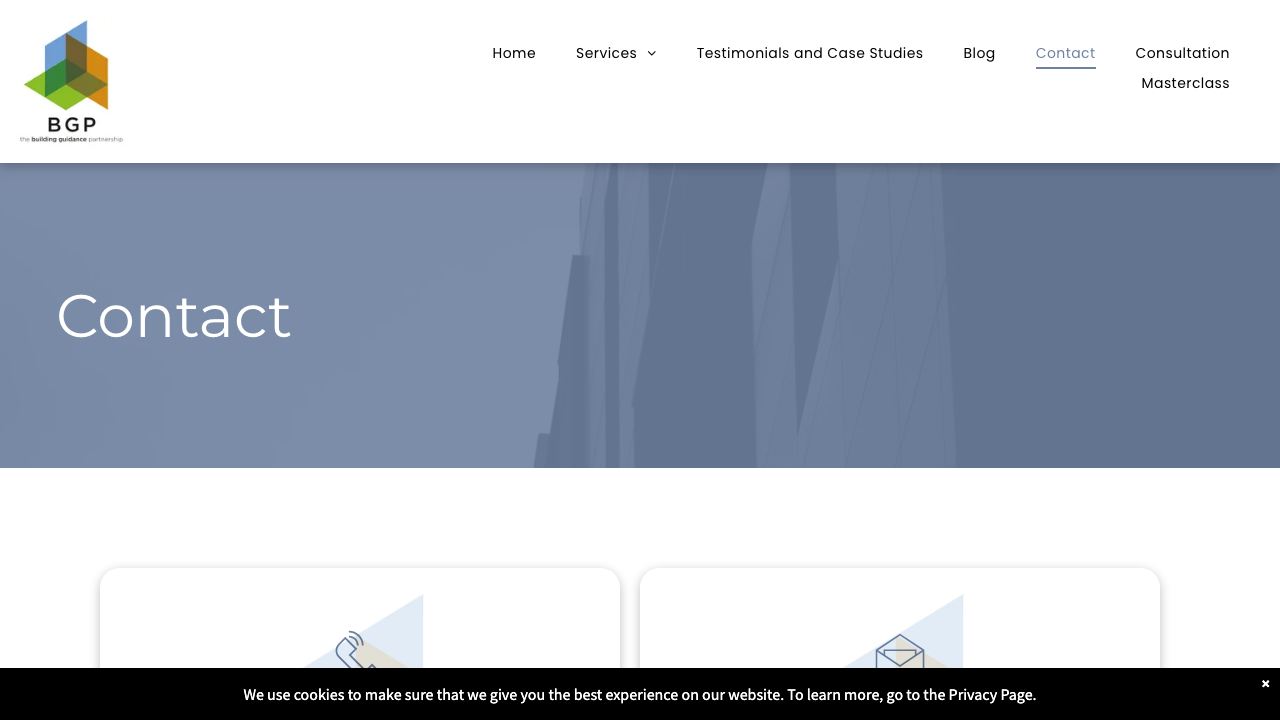The height and width of the screenshot is (720, 1280).
Task: Click the building guidance partnership tagline under the logo
Action: click(71, 140)
